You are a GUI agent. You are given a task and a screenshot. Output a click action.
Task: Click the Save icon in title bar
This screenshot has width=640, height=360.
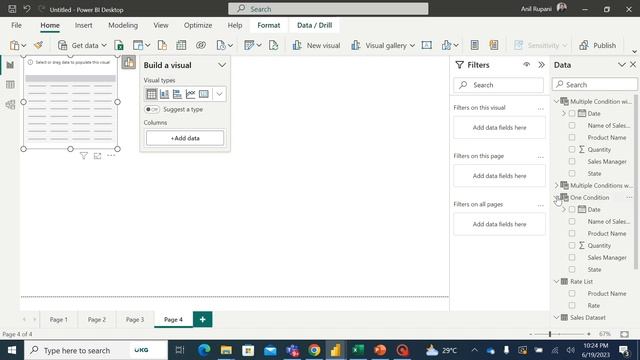[x=12, y=9]
